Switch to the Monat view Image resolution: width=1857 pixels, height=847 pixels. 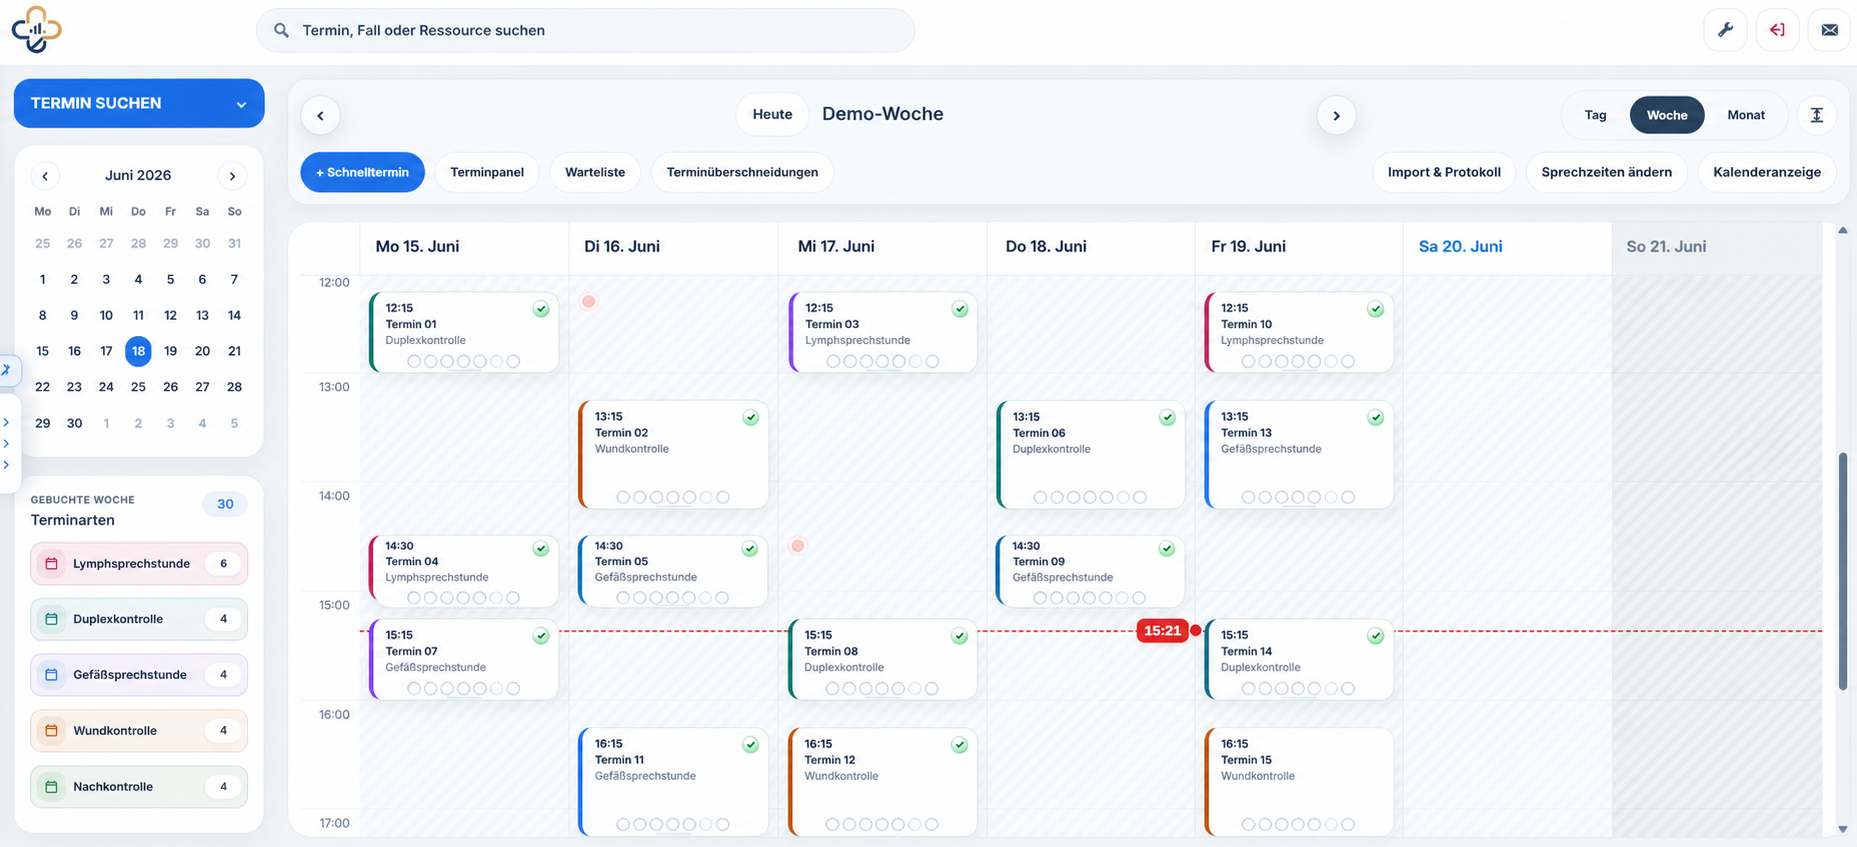tap(1746, 115)
